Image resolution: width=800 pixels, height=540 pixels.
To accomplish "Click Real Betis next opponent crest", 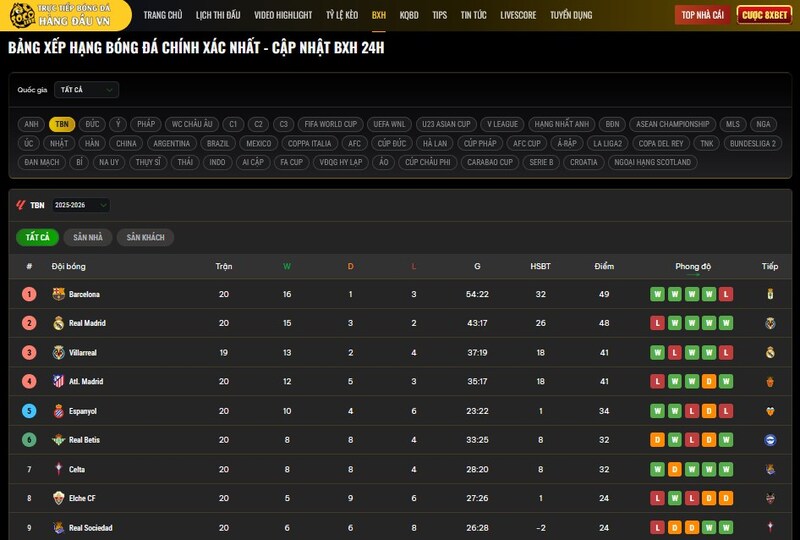I will coord(770,440).
